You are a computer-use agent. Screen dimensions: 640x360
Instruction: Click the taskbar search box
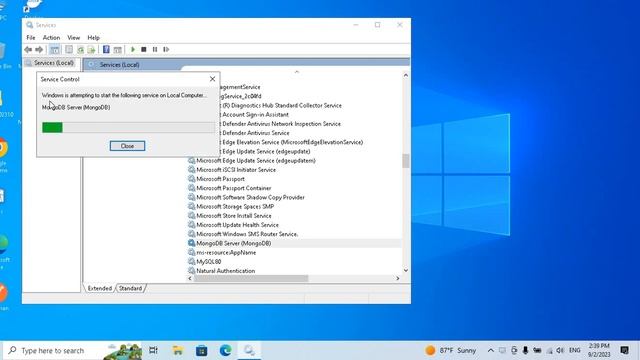(73, 350)
